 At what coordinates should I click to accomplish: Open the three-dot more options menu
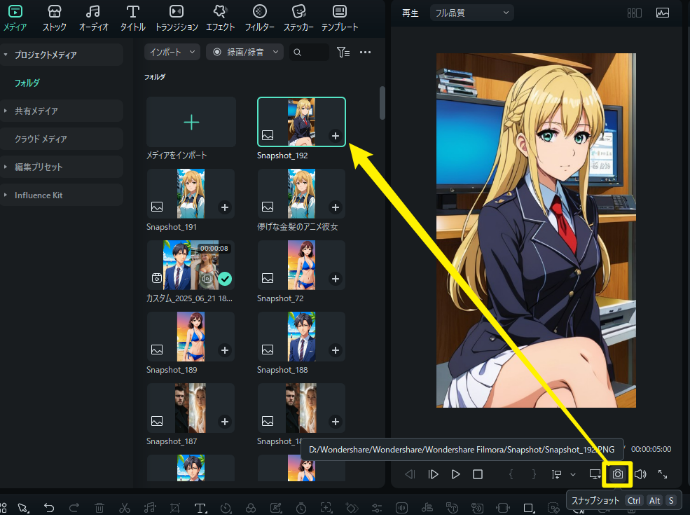[x=365, y=52]
